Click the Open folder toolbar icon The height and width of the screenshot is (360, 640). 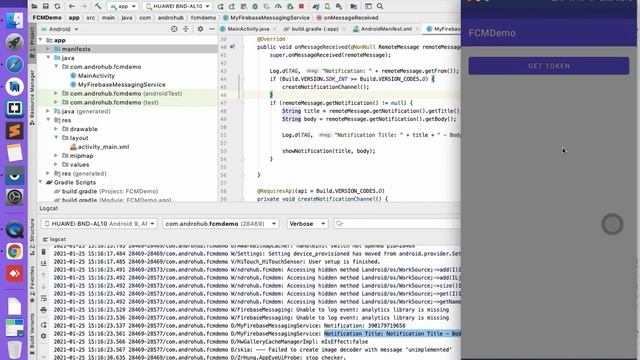click(x=34, y=7)
